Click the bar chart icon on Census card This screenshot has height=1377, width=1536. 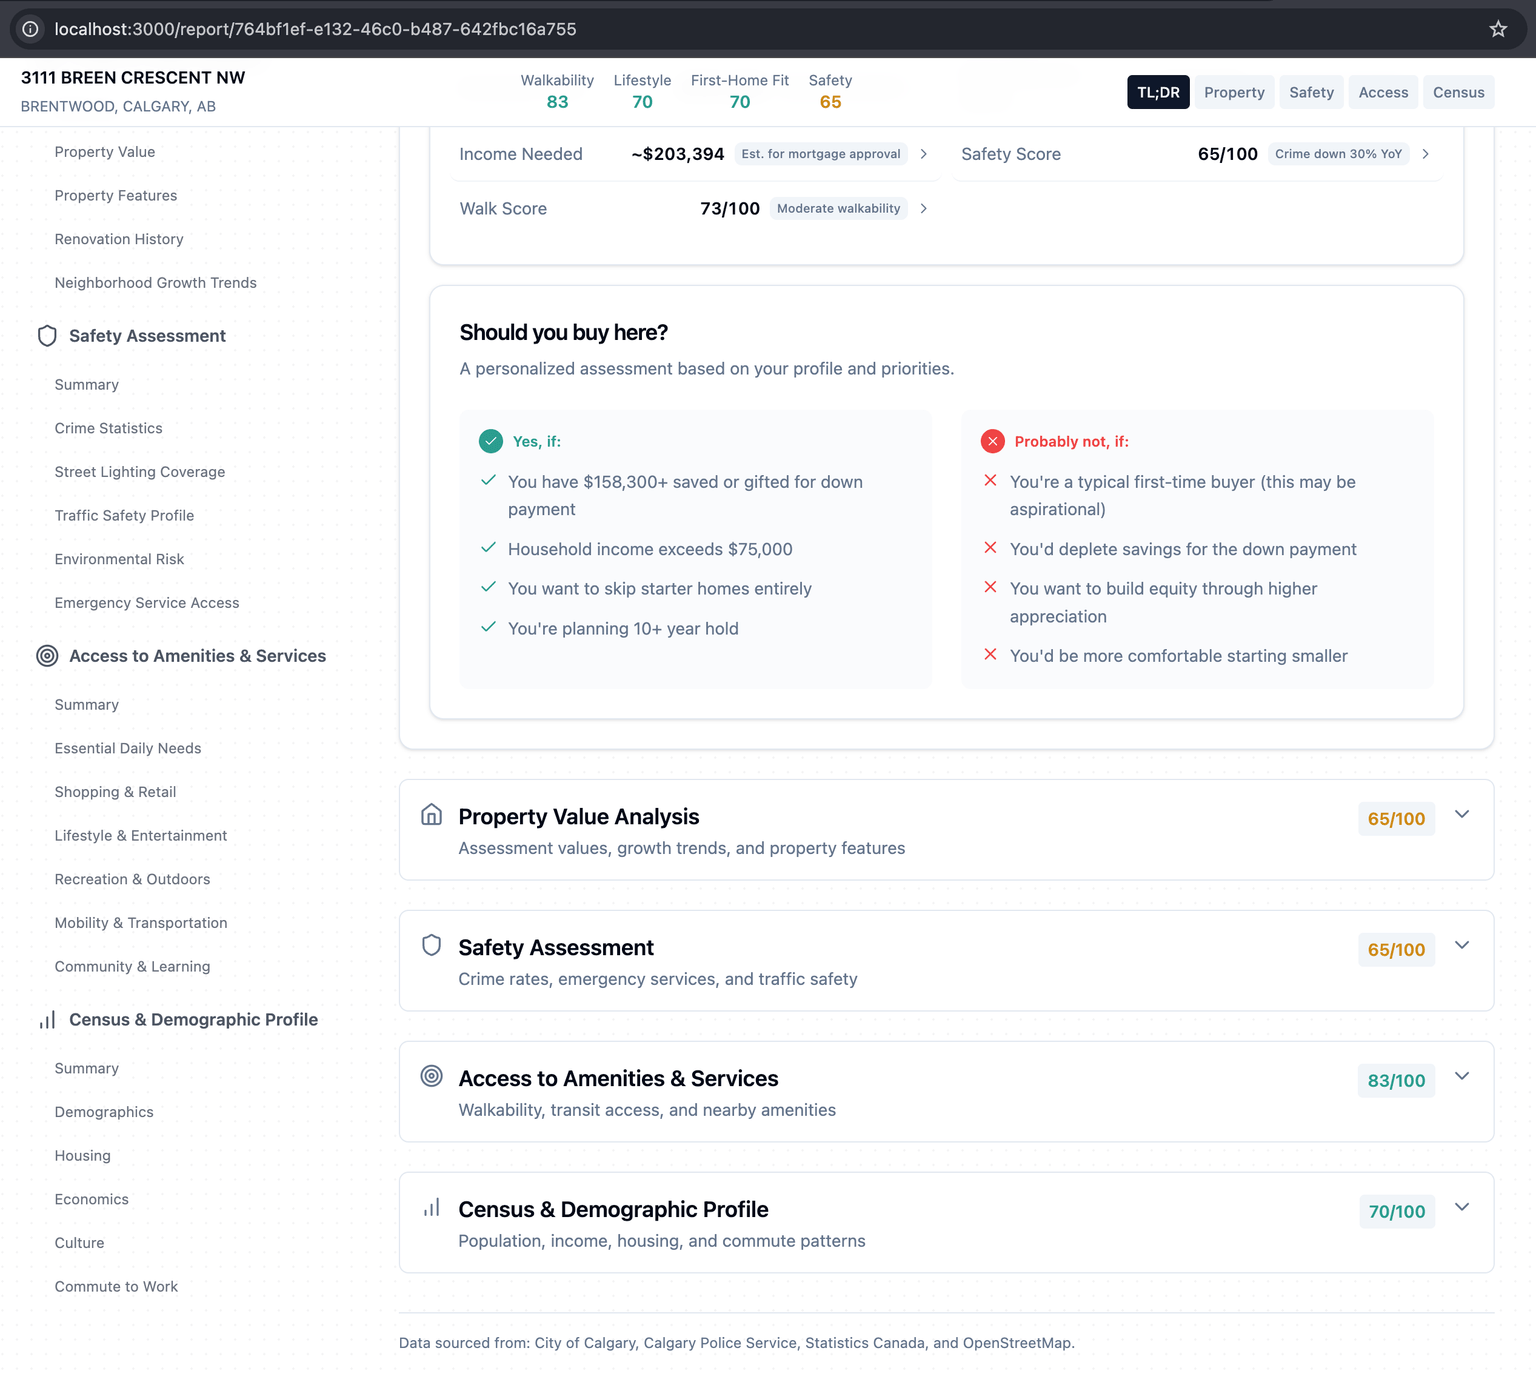[x=431, y=1207]
